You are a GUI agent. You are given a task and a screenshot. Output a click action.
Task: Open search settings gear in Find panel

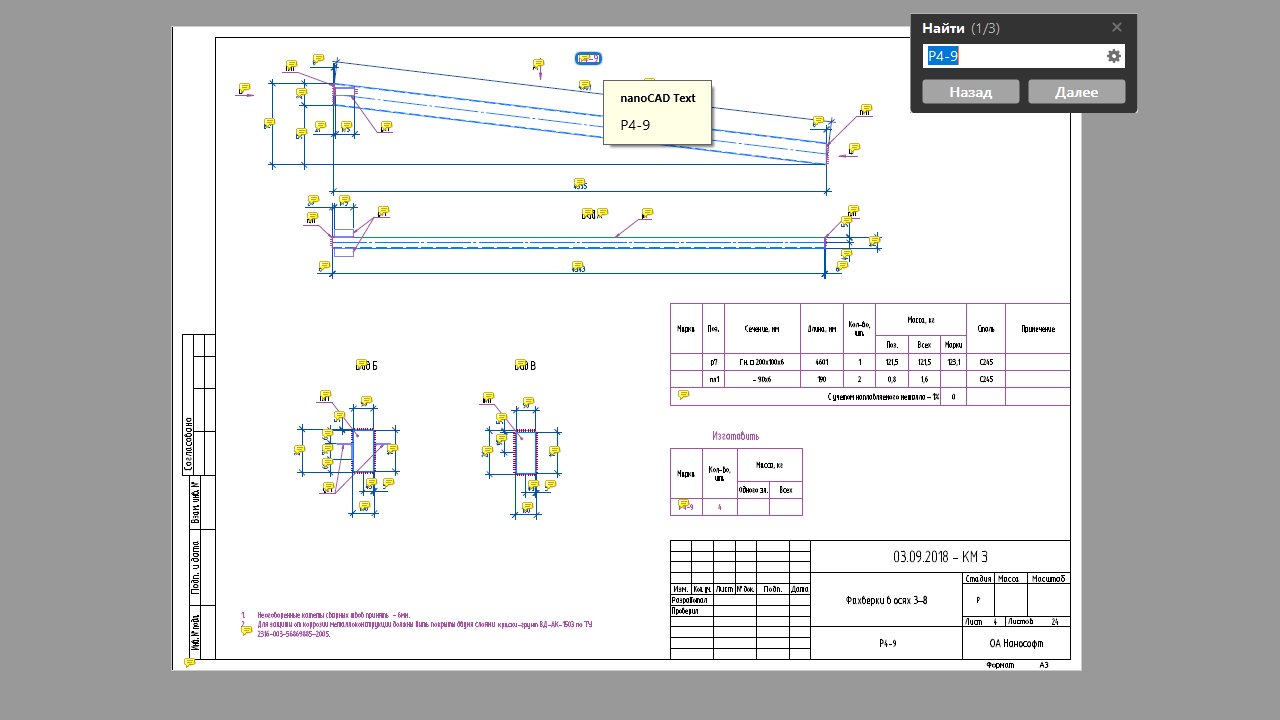tap(1113, 56)
